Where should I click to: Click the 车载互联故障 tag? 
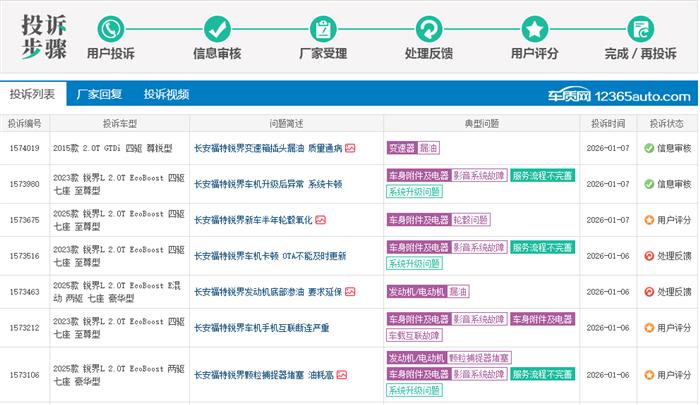click(414, 336)
